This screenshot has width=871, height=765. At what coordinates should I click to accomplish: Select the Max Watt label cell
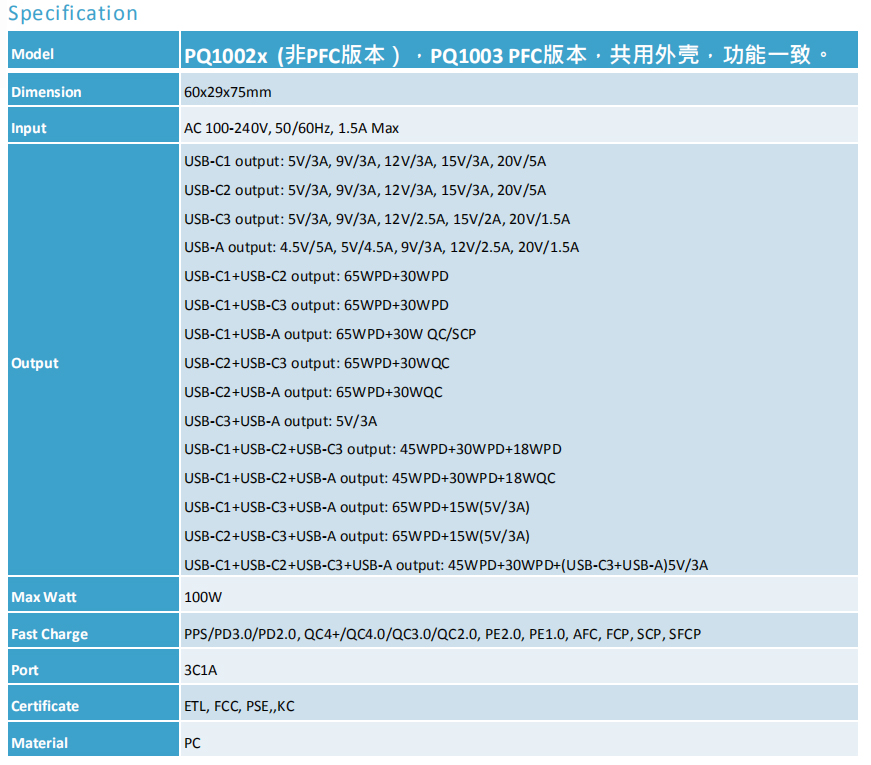(93, 594)
